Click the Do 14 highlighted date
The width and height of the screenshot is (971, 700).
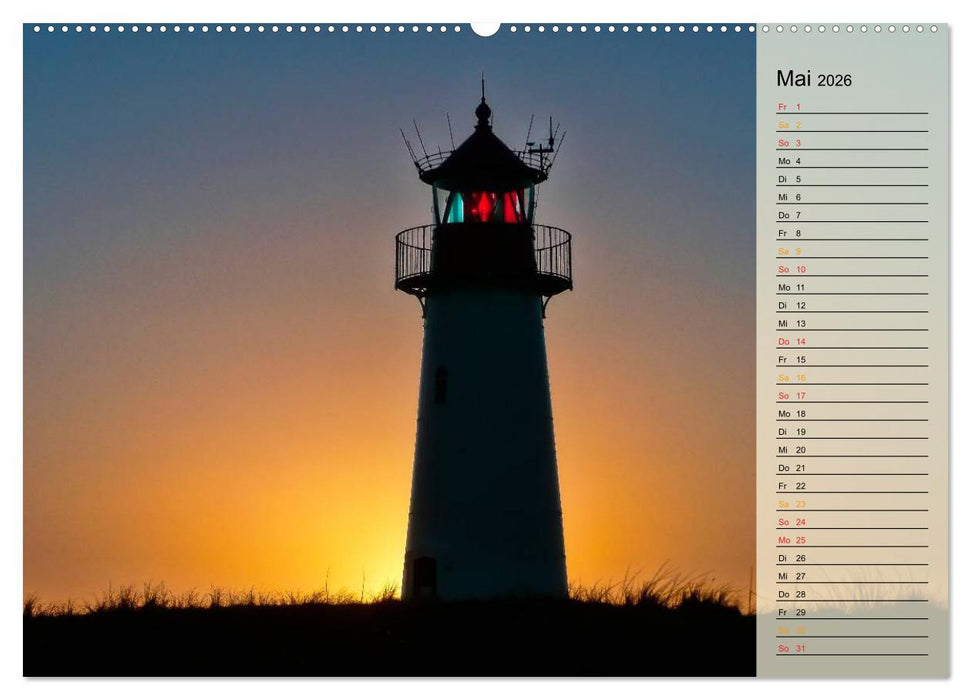[790, 341]
